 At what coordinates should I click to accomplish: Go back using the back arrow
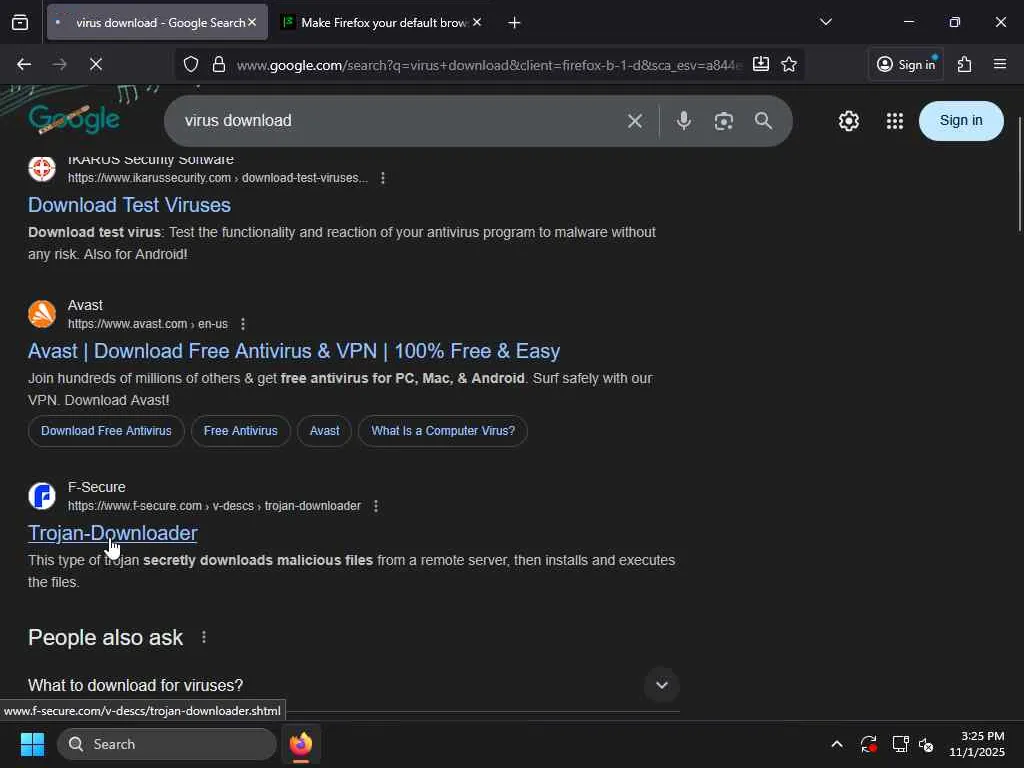(x=24, y=64)
